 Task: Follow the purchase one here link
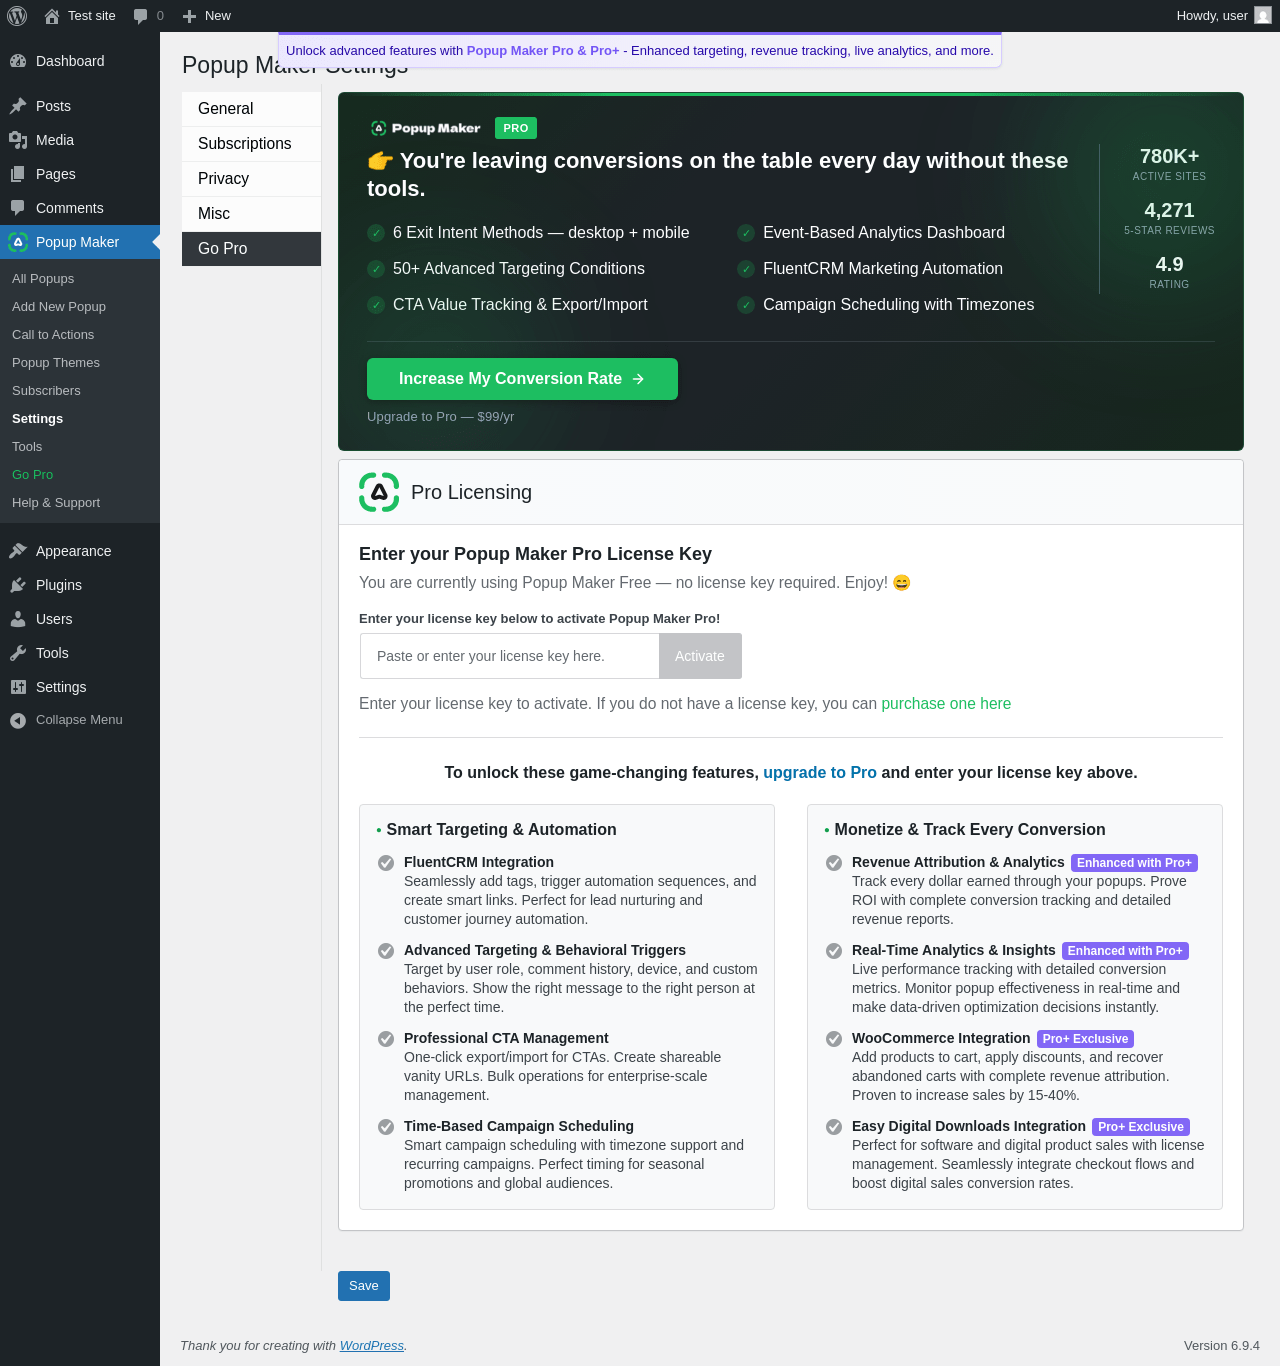click(946, 704)
